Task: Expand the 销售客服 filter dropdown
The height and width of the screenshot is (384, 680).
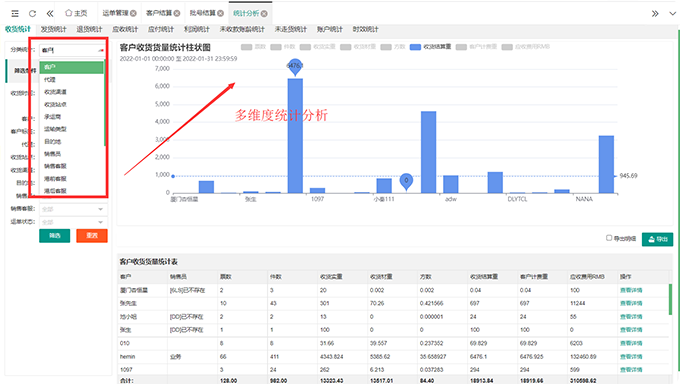Action: (x=73, y=209)
